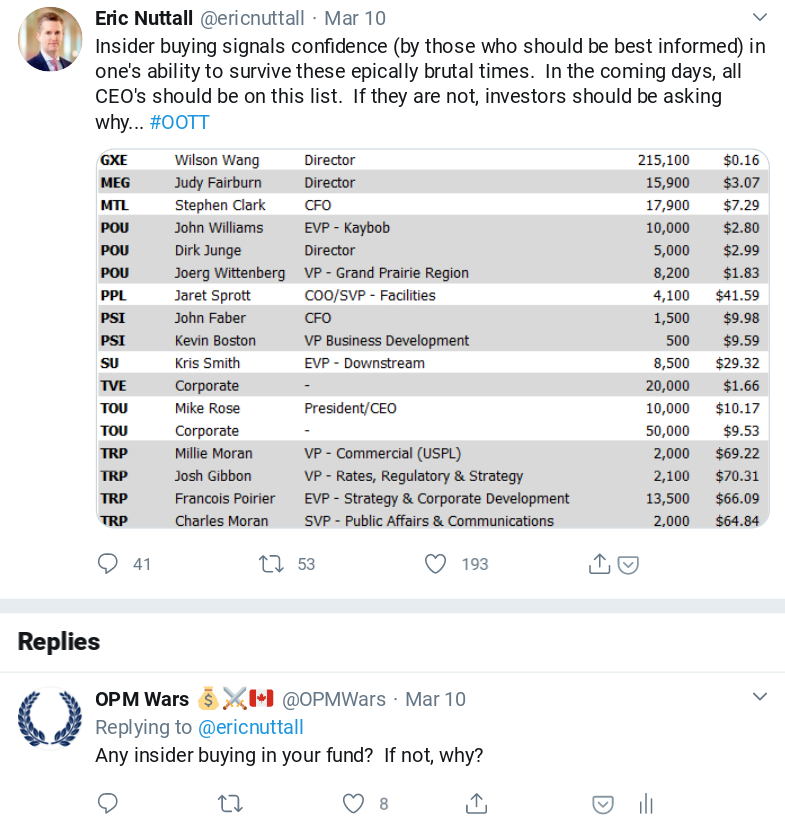Open the #OOTT hashtag link
This screenshot has height=836, width=785.
pos(179,122)
